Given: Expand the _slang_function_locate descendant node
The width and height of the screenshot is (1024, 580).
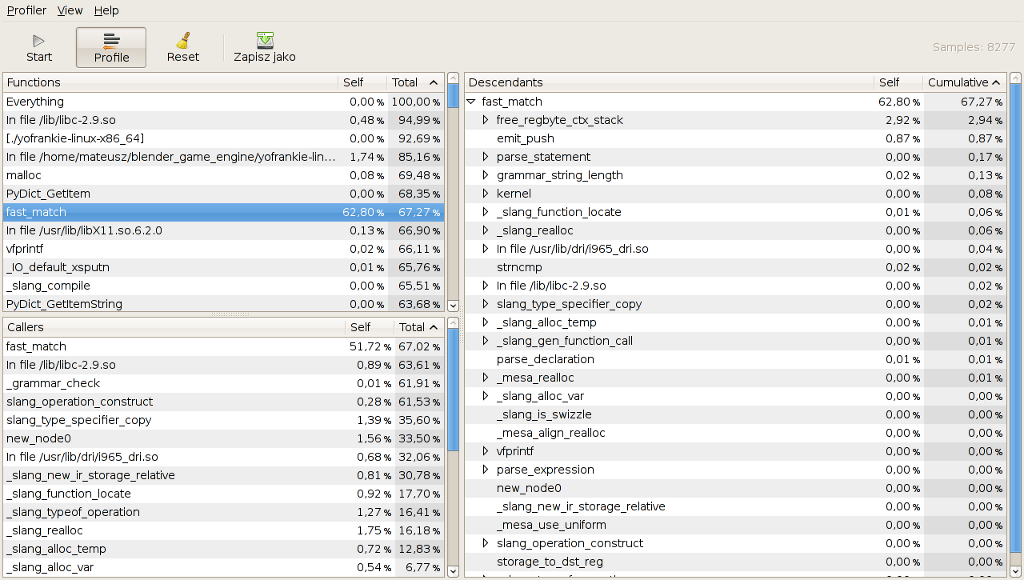Looking at the screenshot, I should point(486,212).
